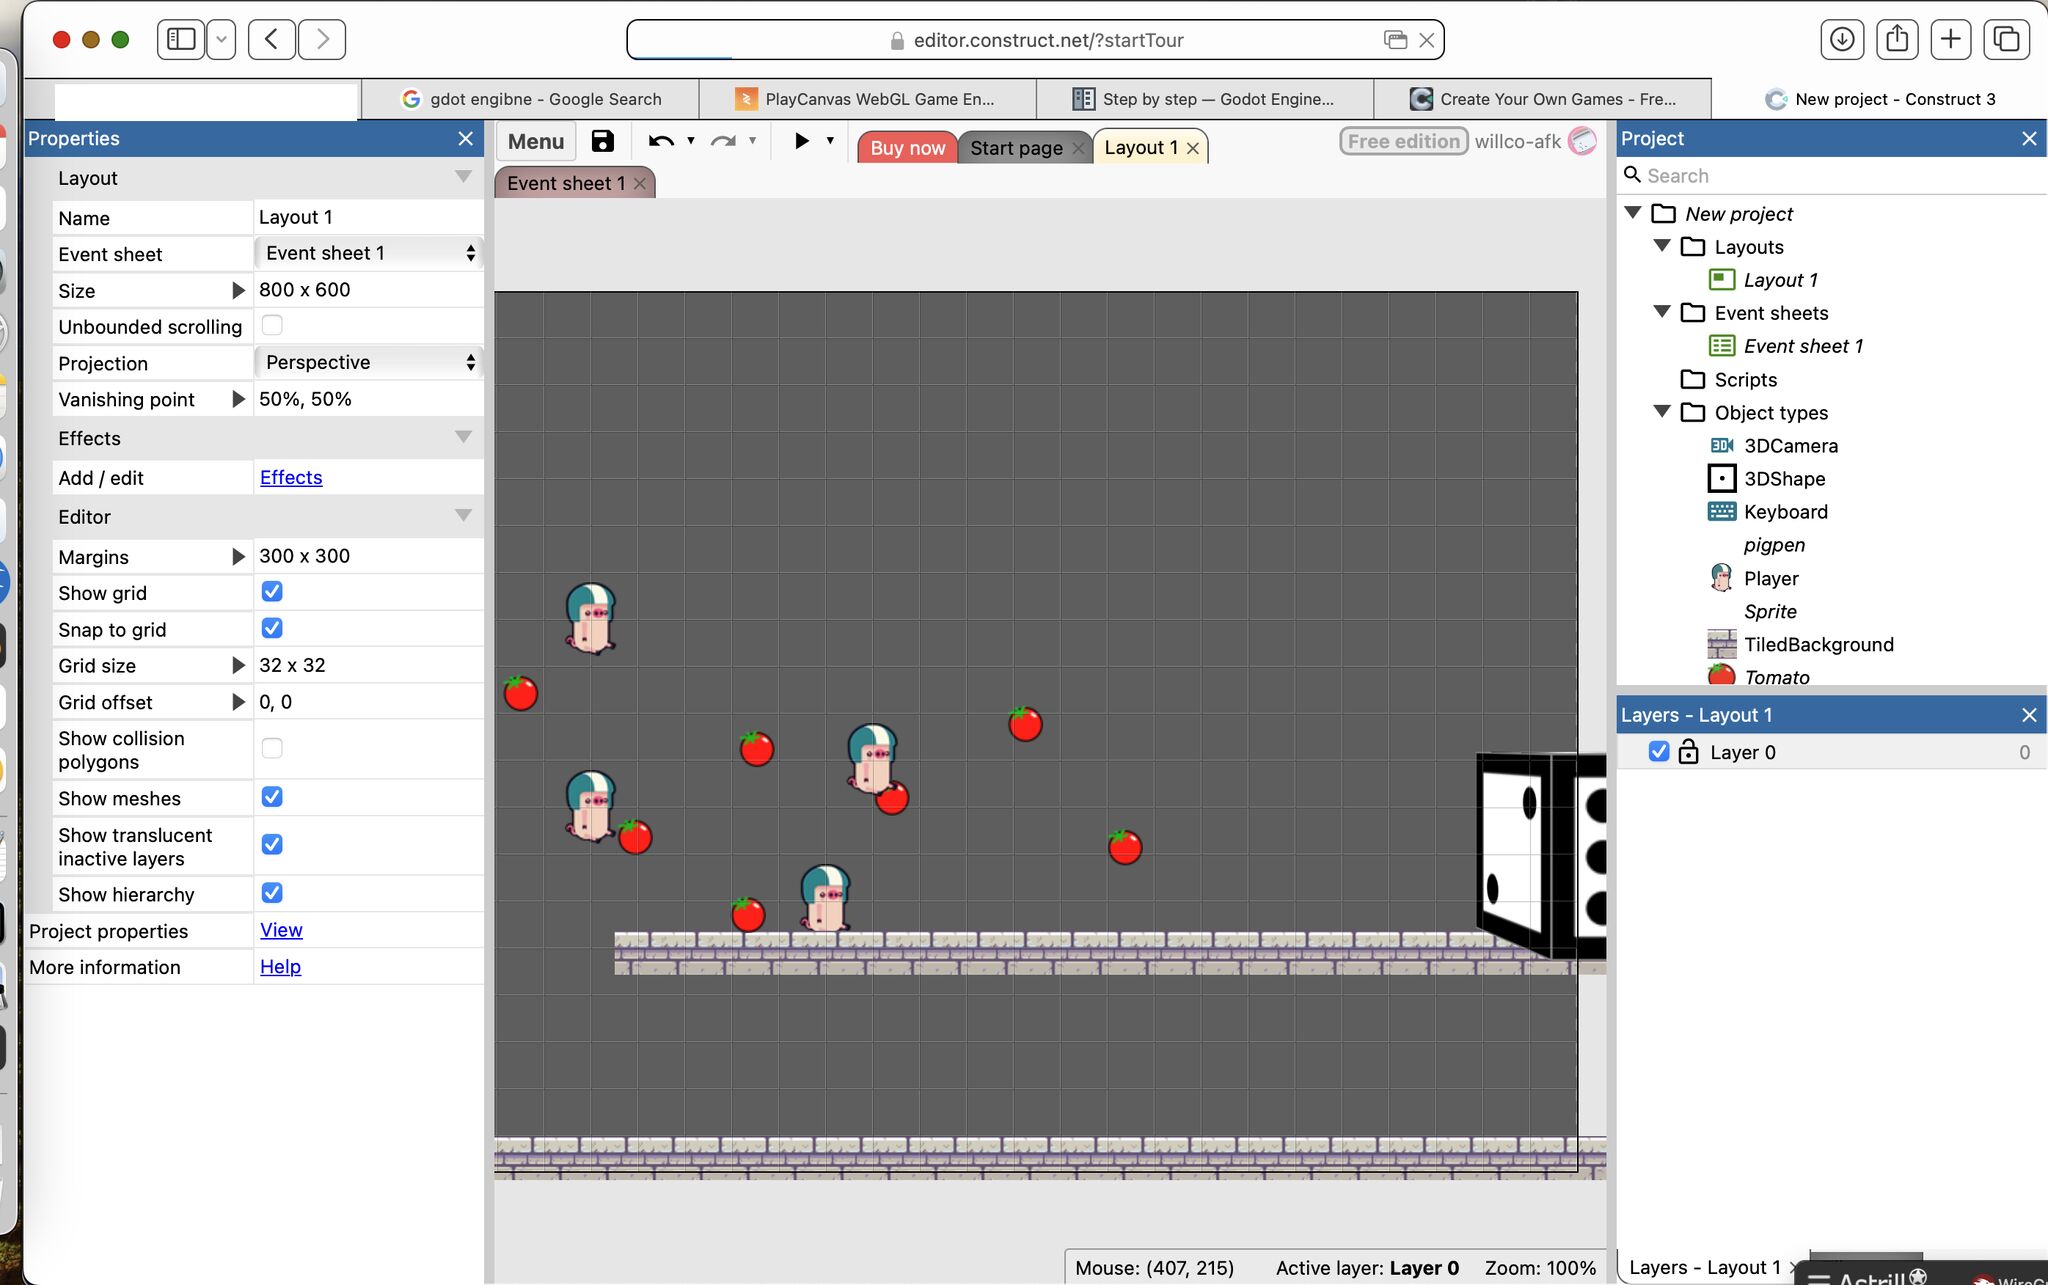Click the Redo icon in the toolbar

tap(721, 141)
